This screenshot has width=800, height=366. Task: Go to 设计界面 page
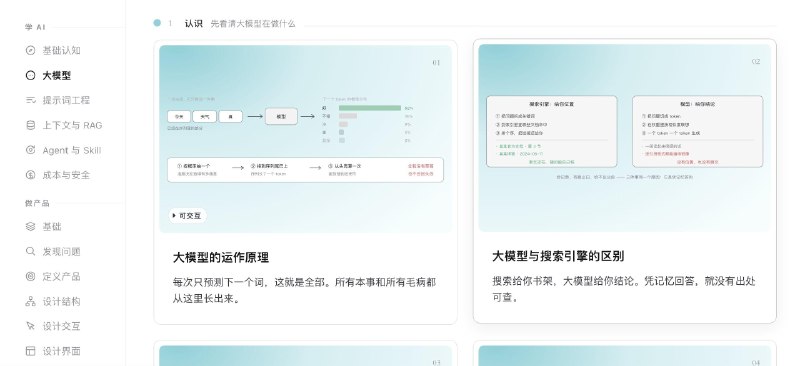[61, 351]
